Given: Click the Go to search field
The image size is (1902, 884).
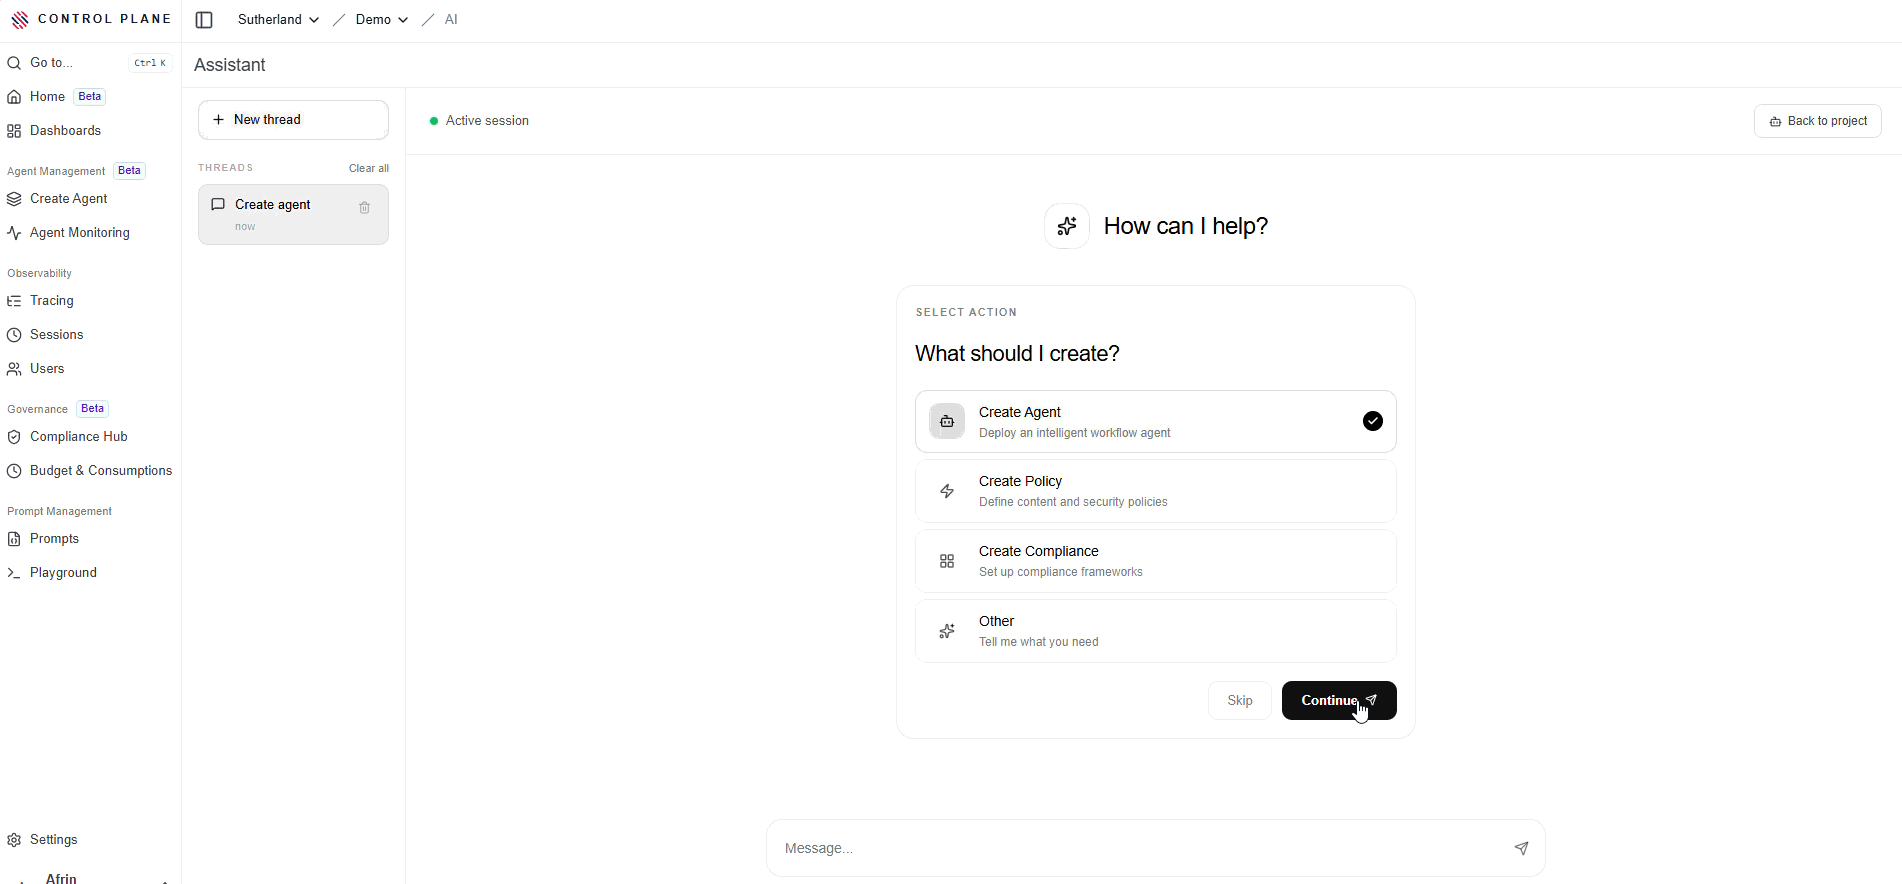Looking at the screenshot, I should coord(90,63).
